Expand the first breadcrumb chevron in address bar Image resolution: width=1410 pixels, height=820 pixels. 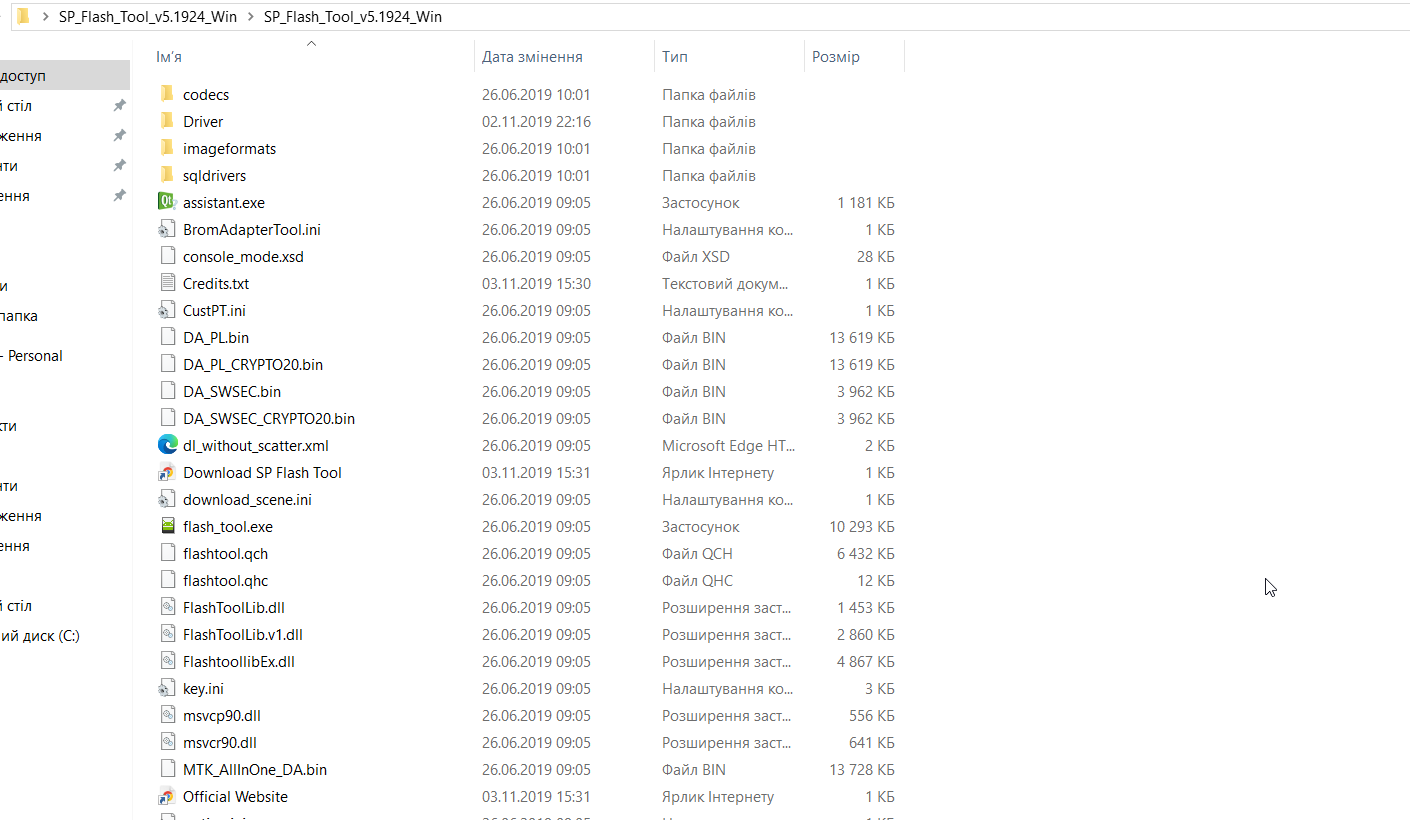tap(45, 17)
